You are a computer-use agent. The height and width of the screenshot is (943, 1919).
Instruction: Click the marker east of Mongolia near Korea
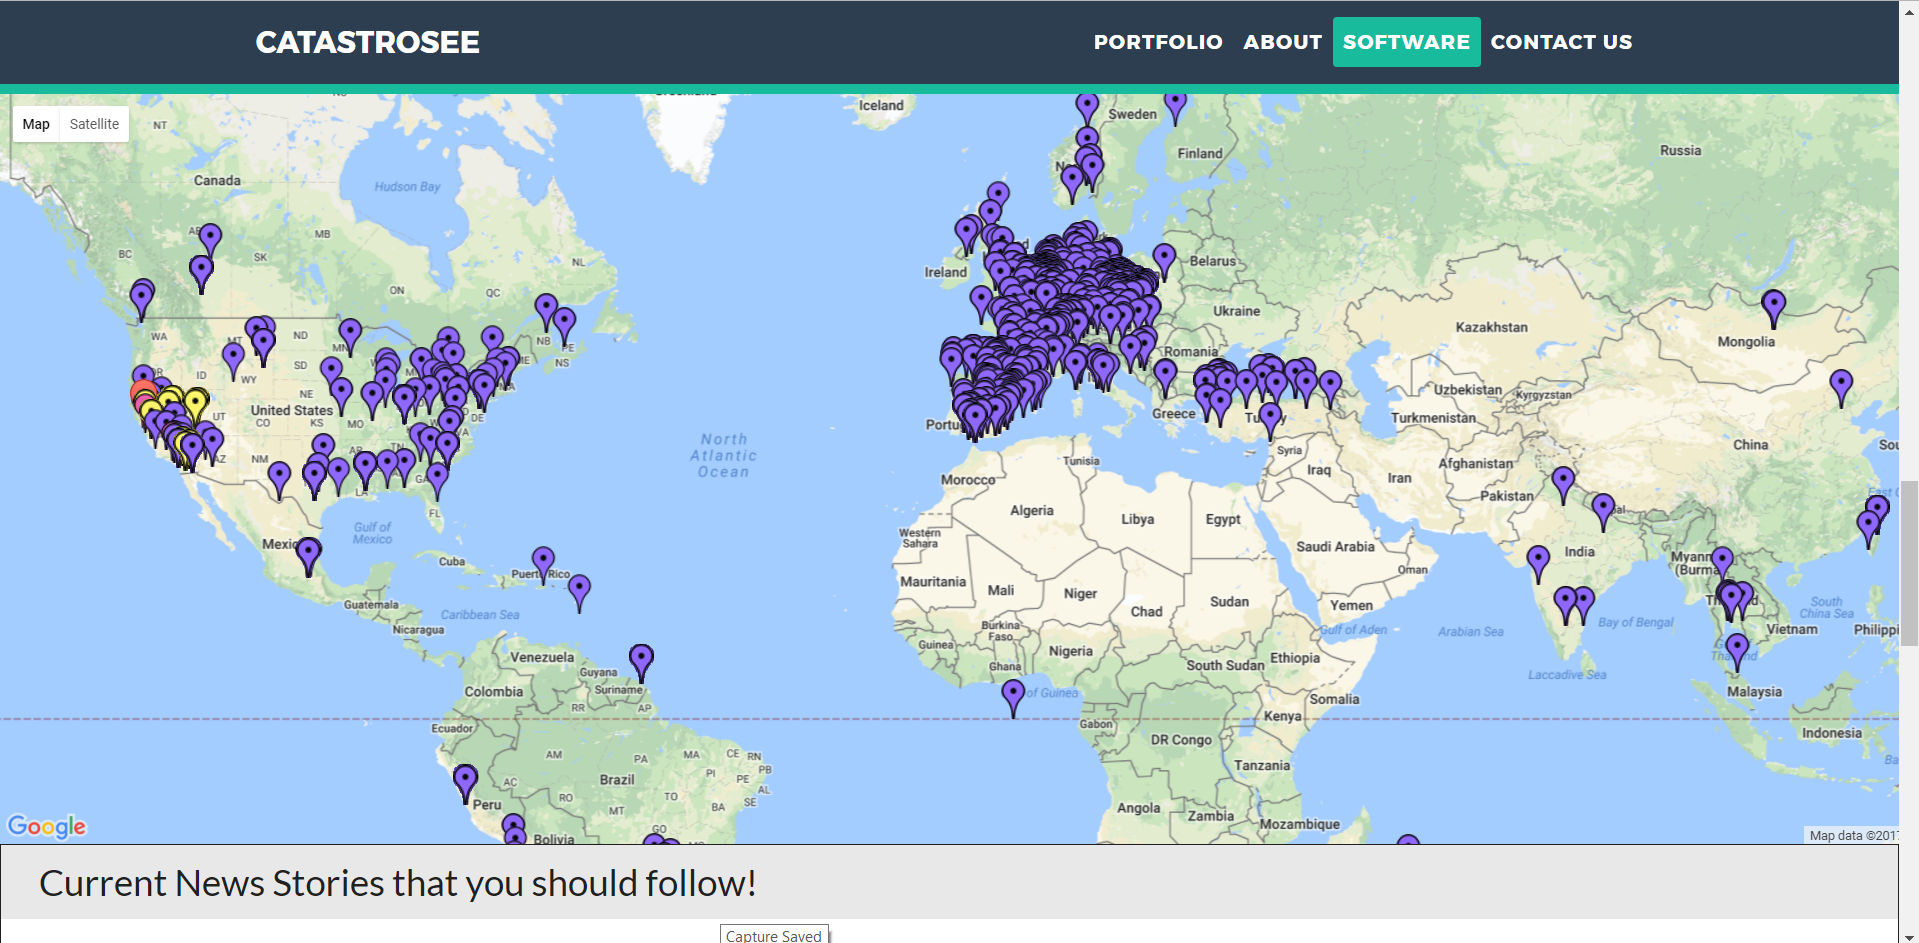click(x=1841, y=388)
